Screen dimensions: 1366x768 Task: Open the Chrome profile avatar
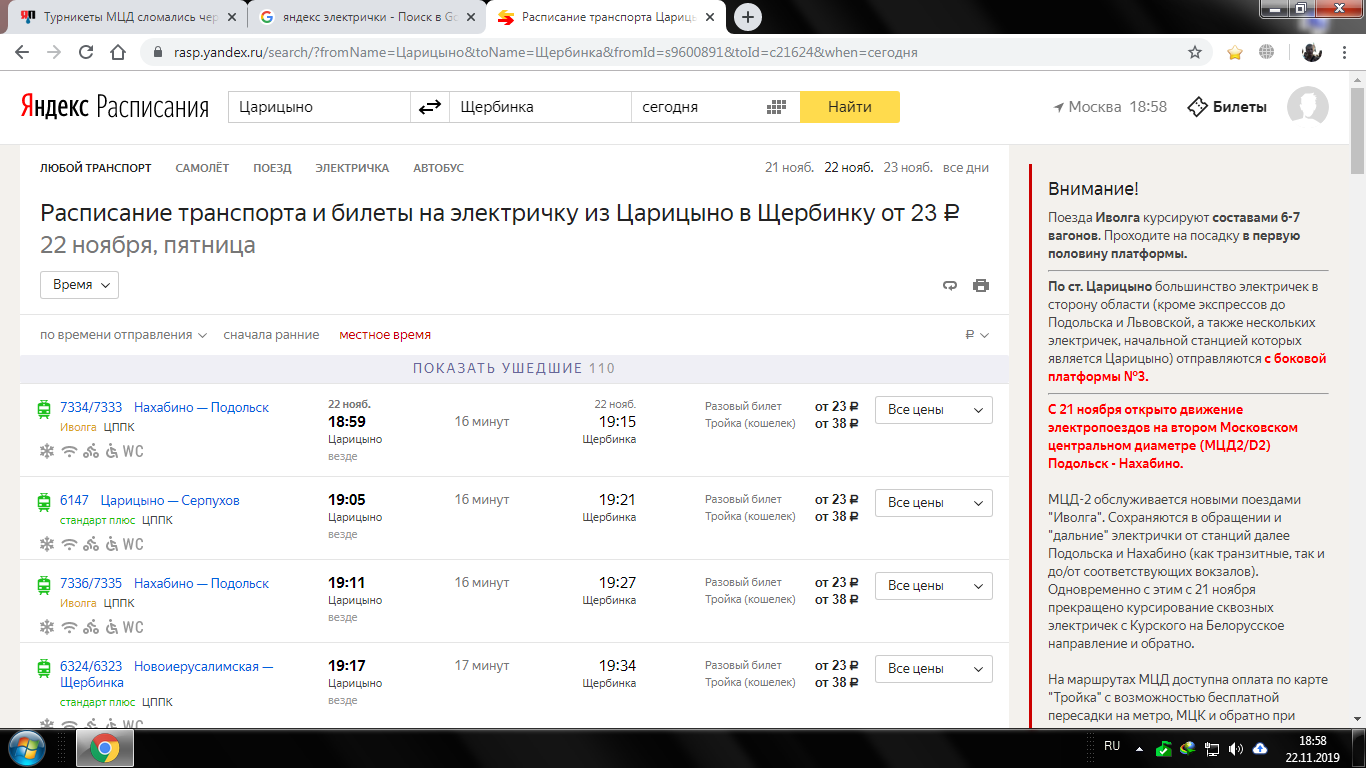(x=1312, y=53)
